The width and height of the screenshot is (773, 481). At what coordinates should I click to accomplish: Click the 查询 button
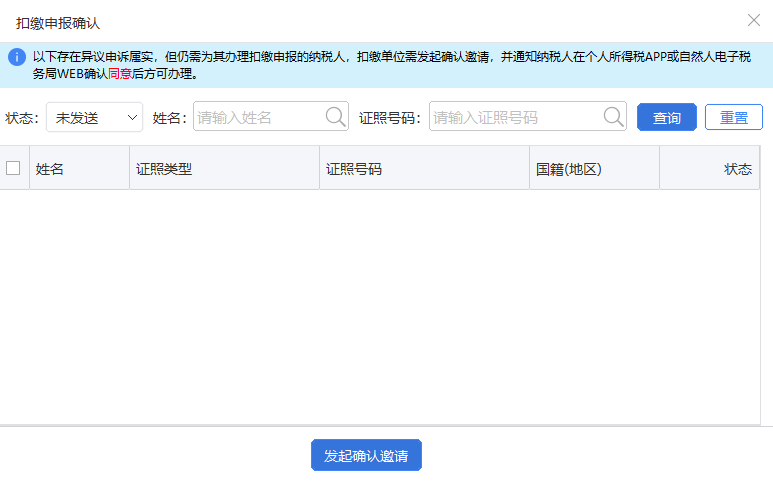pos(667,117)
